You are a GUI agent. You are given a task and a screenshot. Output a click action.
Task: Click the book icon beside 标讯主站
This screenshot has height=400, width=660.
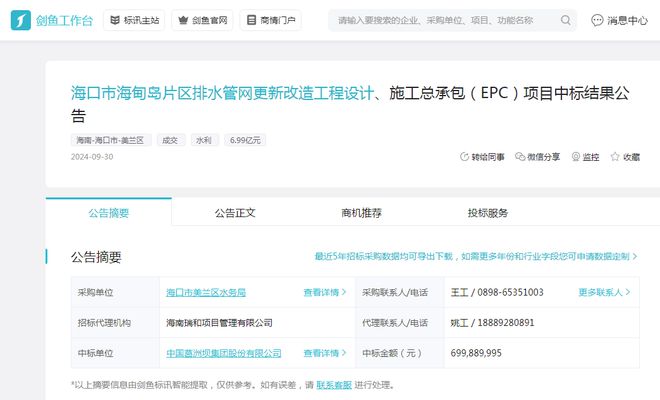click(x=114, y=20)
